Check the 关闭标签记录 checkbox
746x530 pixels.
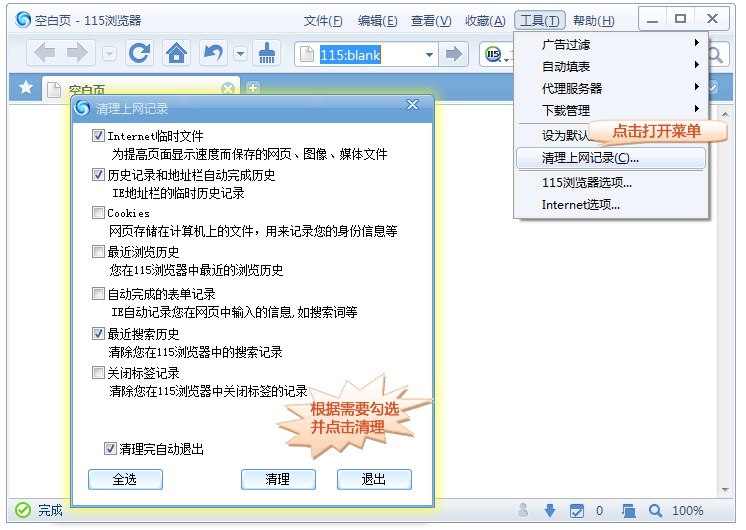pyautogui.click(x=98, y=372)
